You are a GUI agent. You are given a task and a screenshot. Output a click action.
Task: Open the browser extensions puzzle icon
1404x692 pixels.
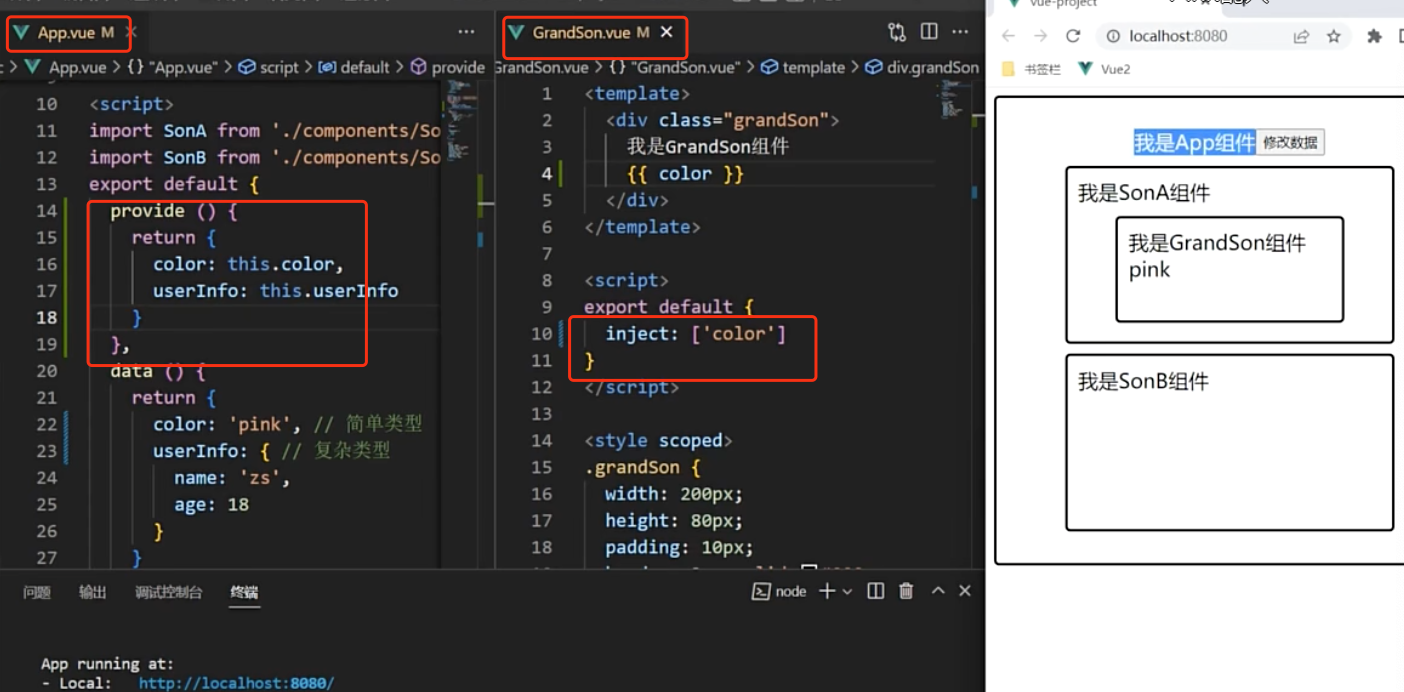[x=1374, y=36]
